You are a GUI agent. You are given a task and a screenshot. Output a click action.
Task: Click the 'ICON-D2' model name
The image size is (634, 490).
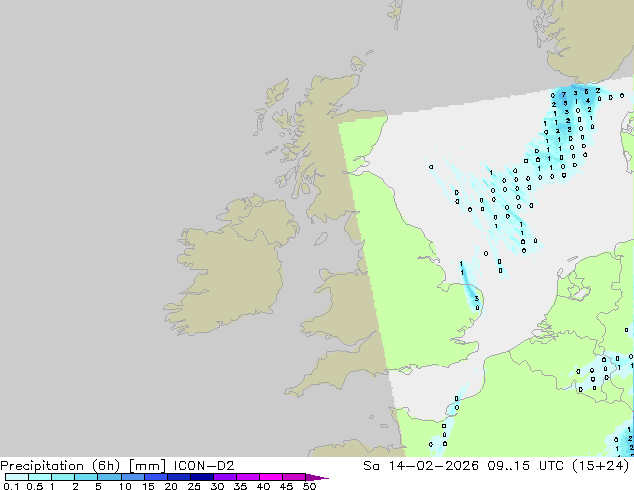pos(204,466)
